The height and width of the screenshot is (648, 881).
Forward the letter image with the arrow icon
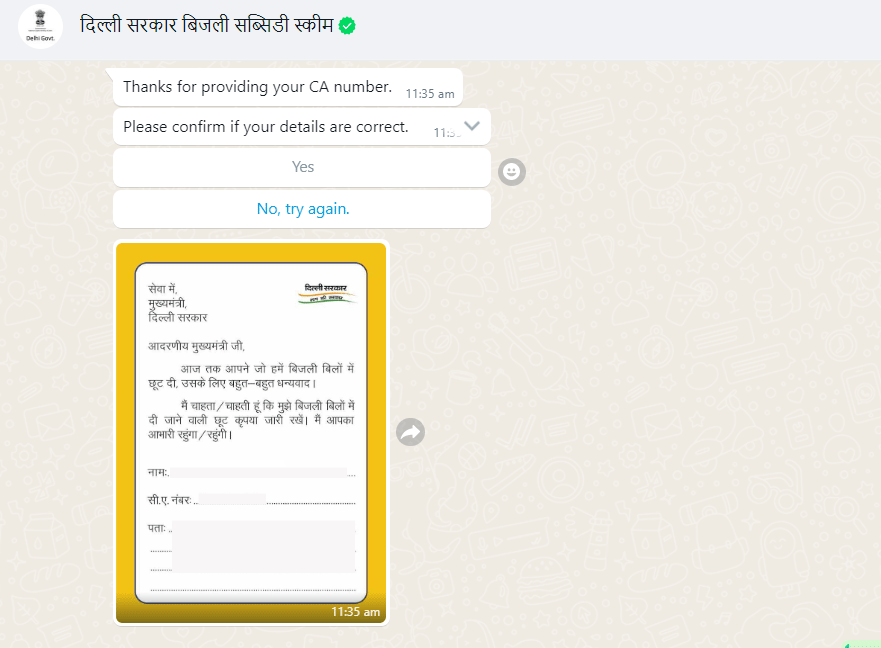click(410, 432)
